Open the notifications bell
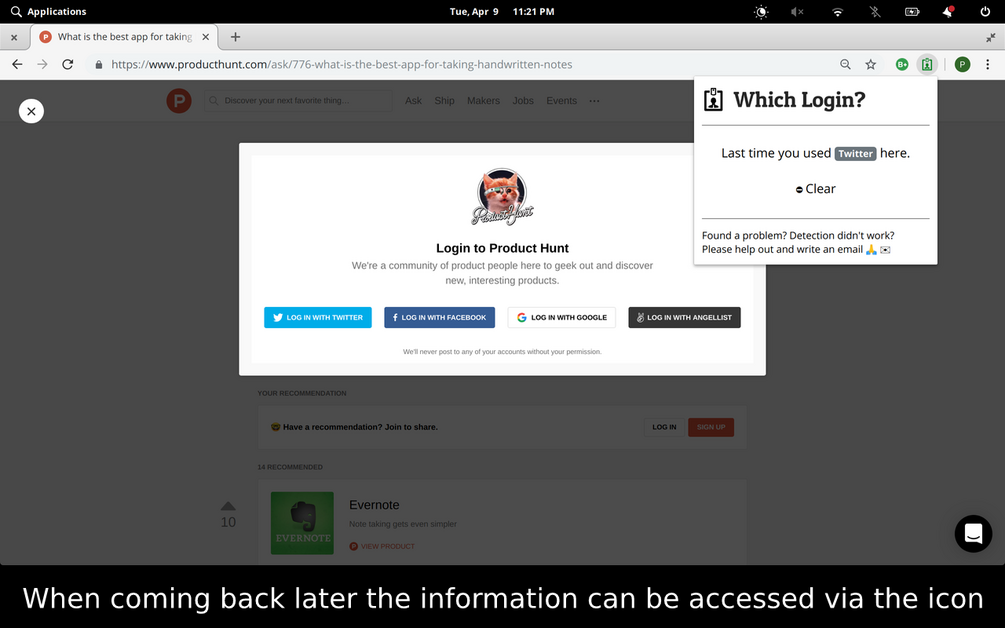The image size is (1005, 628). pos(948,12)
